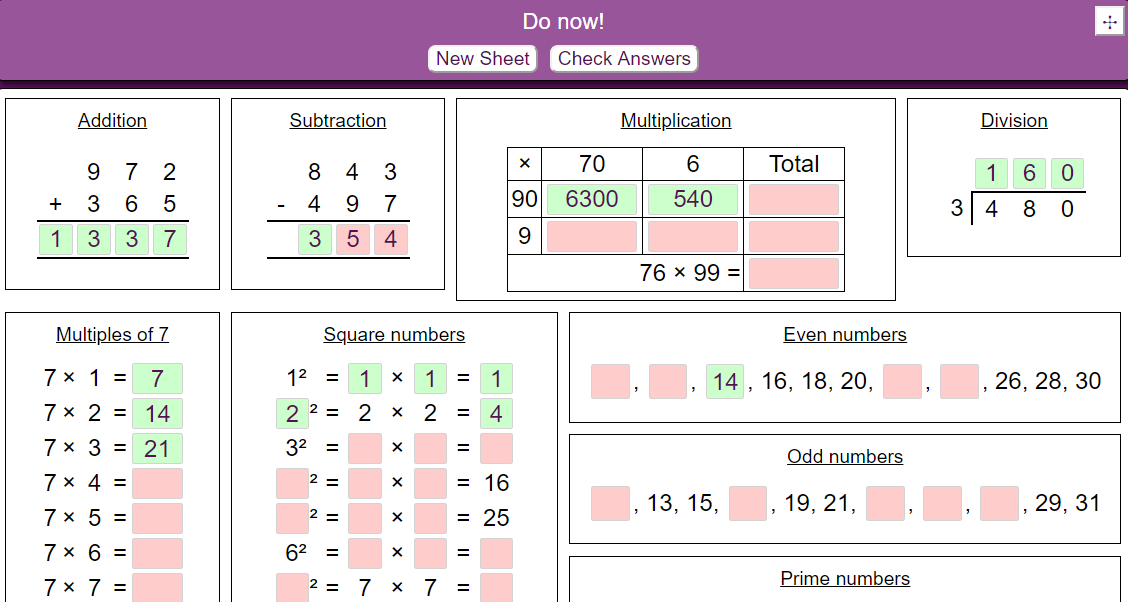Click the multiplication cell showing 6300
1128x602 pixels.
click(592, 199)
